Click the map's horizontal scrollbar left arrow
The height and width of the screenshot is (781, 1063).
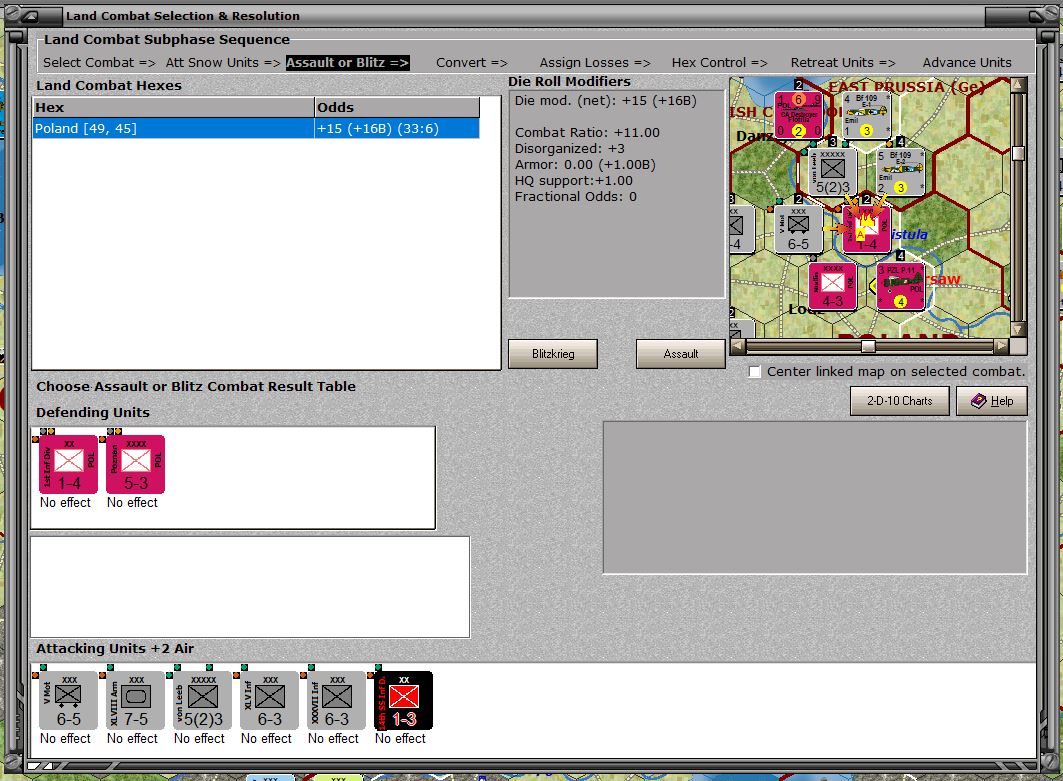pyautogui.click(x=738, y=346)
